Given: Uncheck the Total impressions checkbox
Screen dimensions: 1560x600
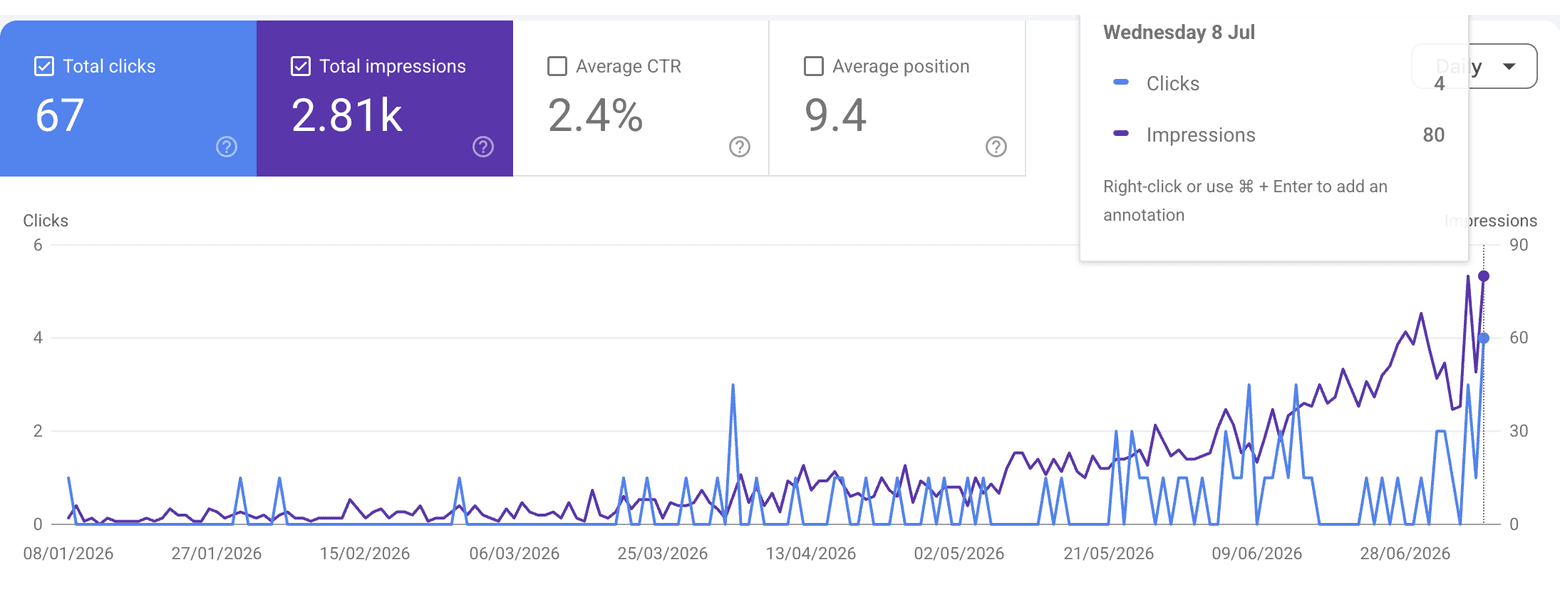Looking at the screenshot, I should pos(300,67).
